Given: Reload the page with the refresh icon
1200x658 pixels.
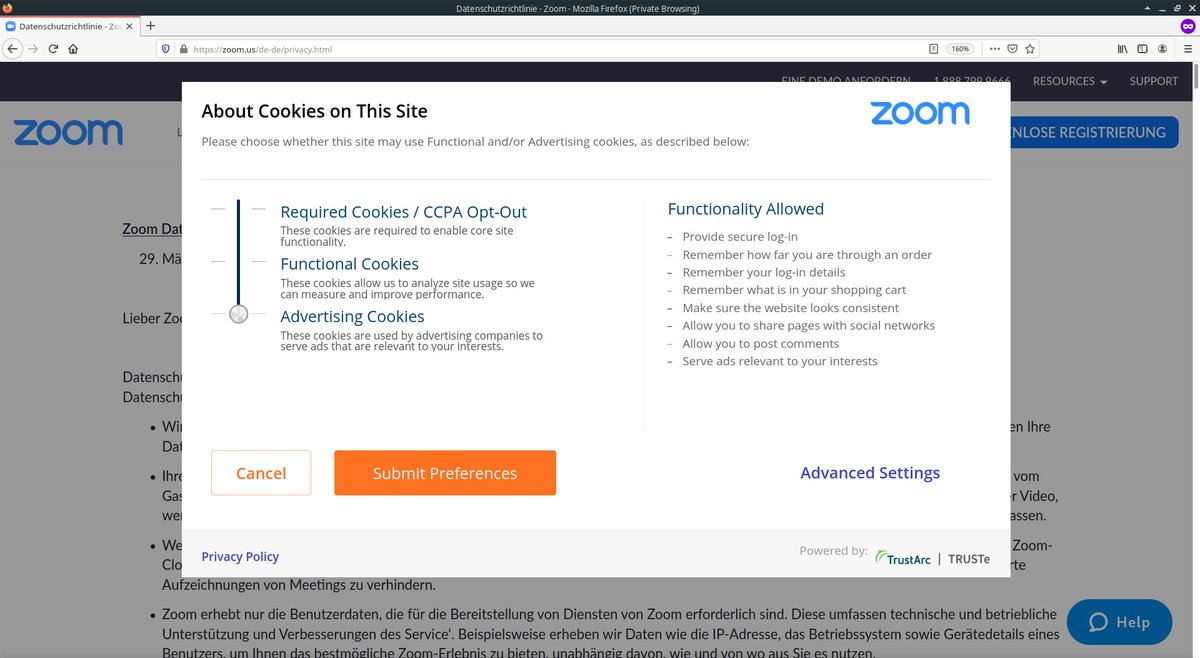Looking at the screenshot, I should 53,48.
